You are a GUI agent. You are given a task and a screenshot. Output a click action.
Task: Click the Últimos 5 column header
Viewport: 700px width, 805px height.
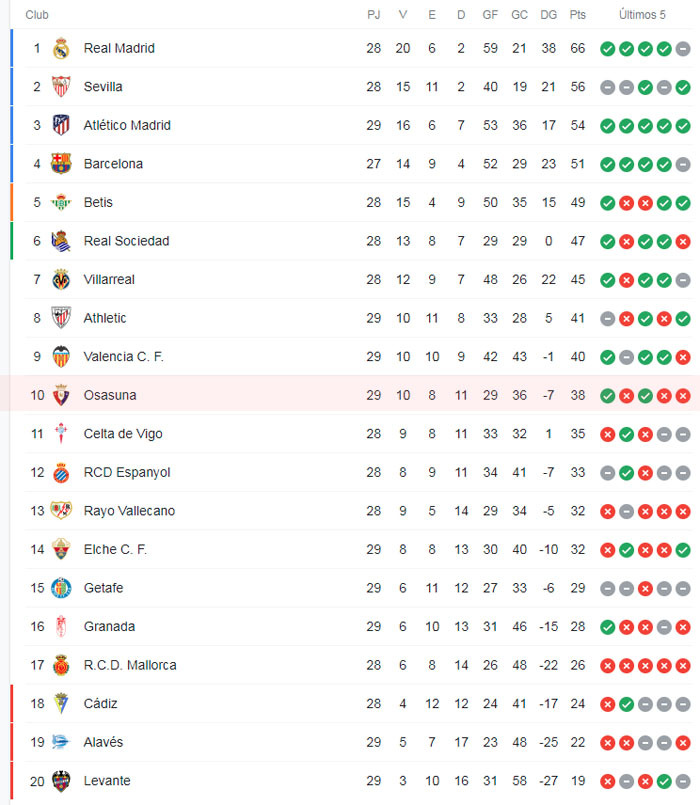pos(642,15)
